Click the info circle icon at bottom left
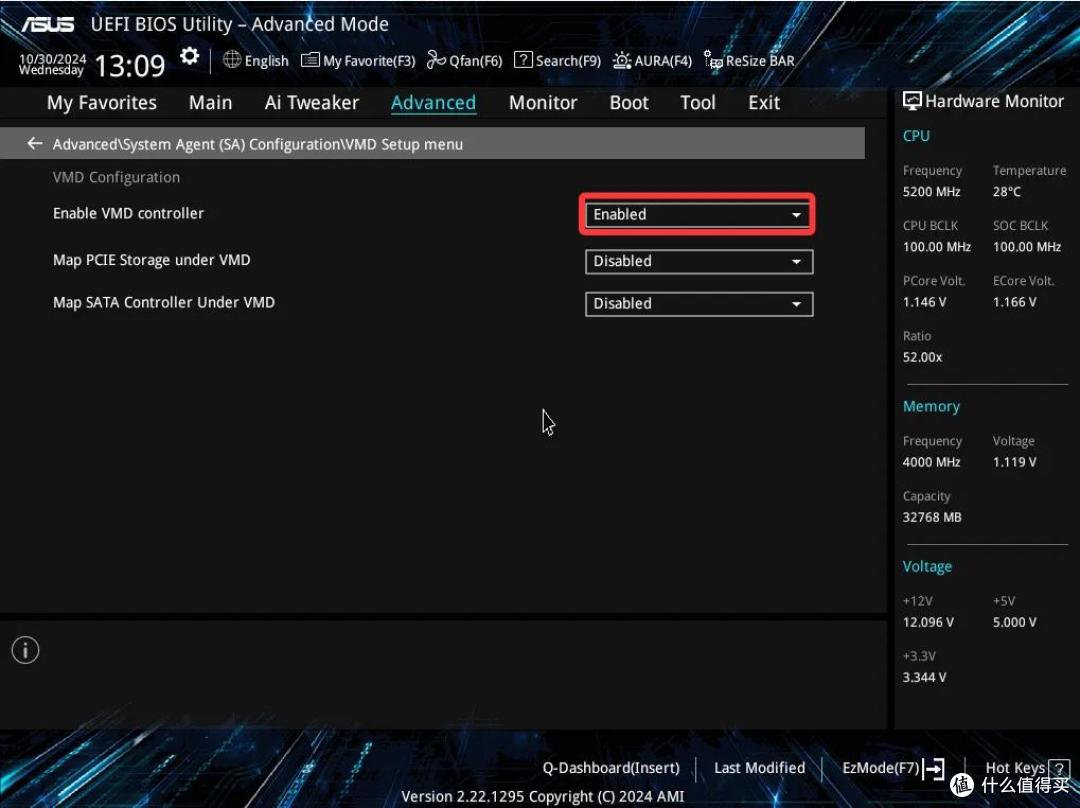 coord(25,650)
